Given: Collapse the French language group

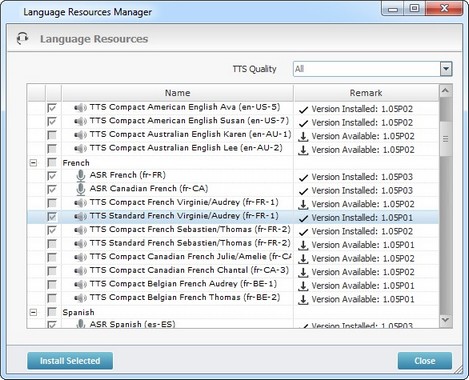Looking at the screenshot, I should (x=33, y=163).
